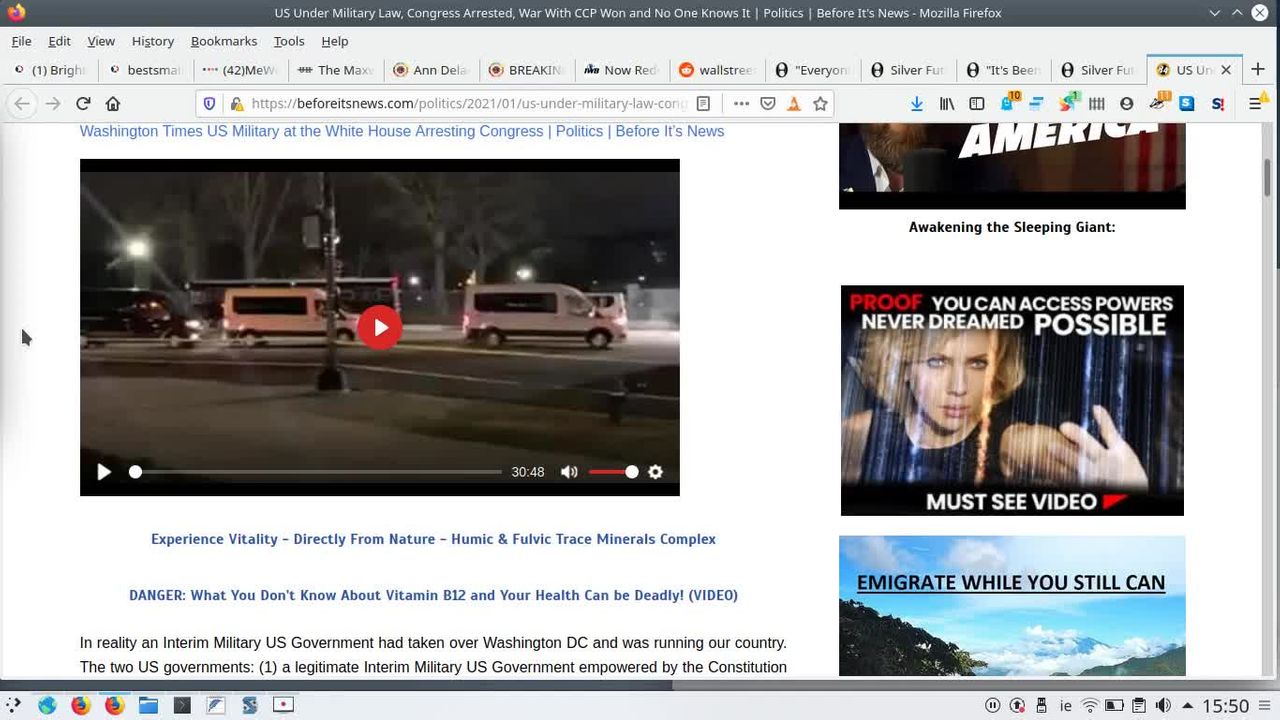The image size is (1280, 720).
Task: Open the Firefox hamburger menu
Action: click(x=1256, y=103)
